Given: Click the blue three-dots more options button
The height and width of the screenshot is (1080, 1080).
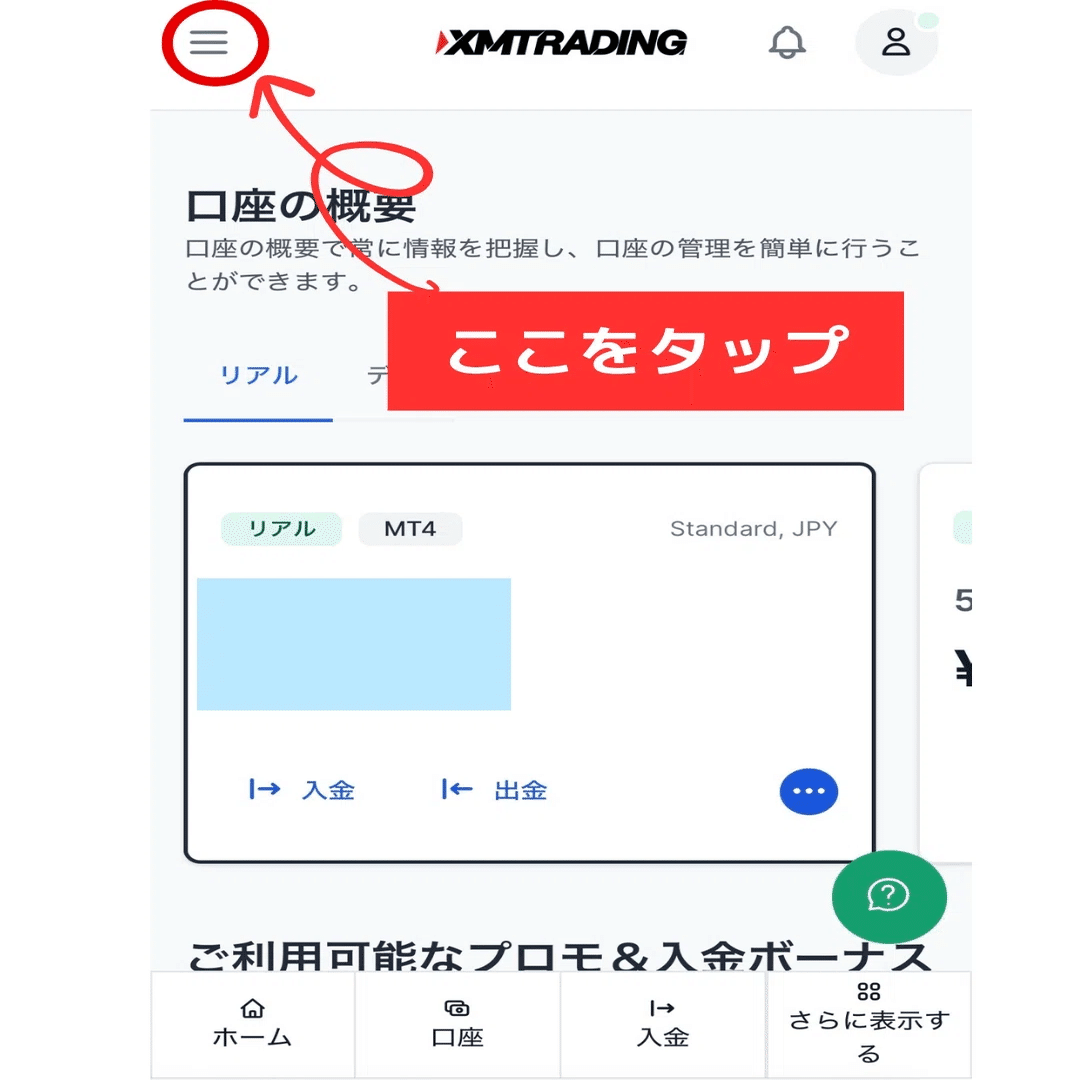Looking at the screenshot, I should coord(809,791).
